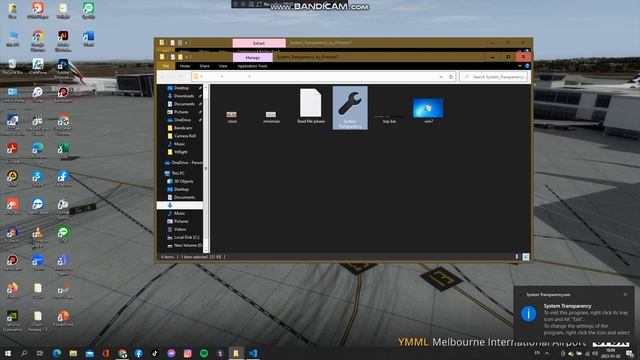Open OneDrive pinned in Quick access
Viewport: 640px width, 360px height.
[182, 120]
